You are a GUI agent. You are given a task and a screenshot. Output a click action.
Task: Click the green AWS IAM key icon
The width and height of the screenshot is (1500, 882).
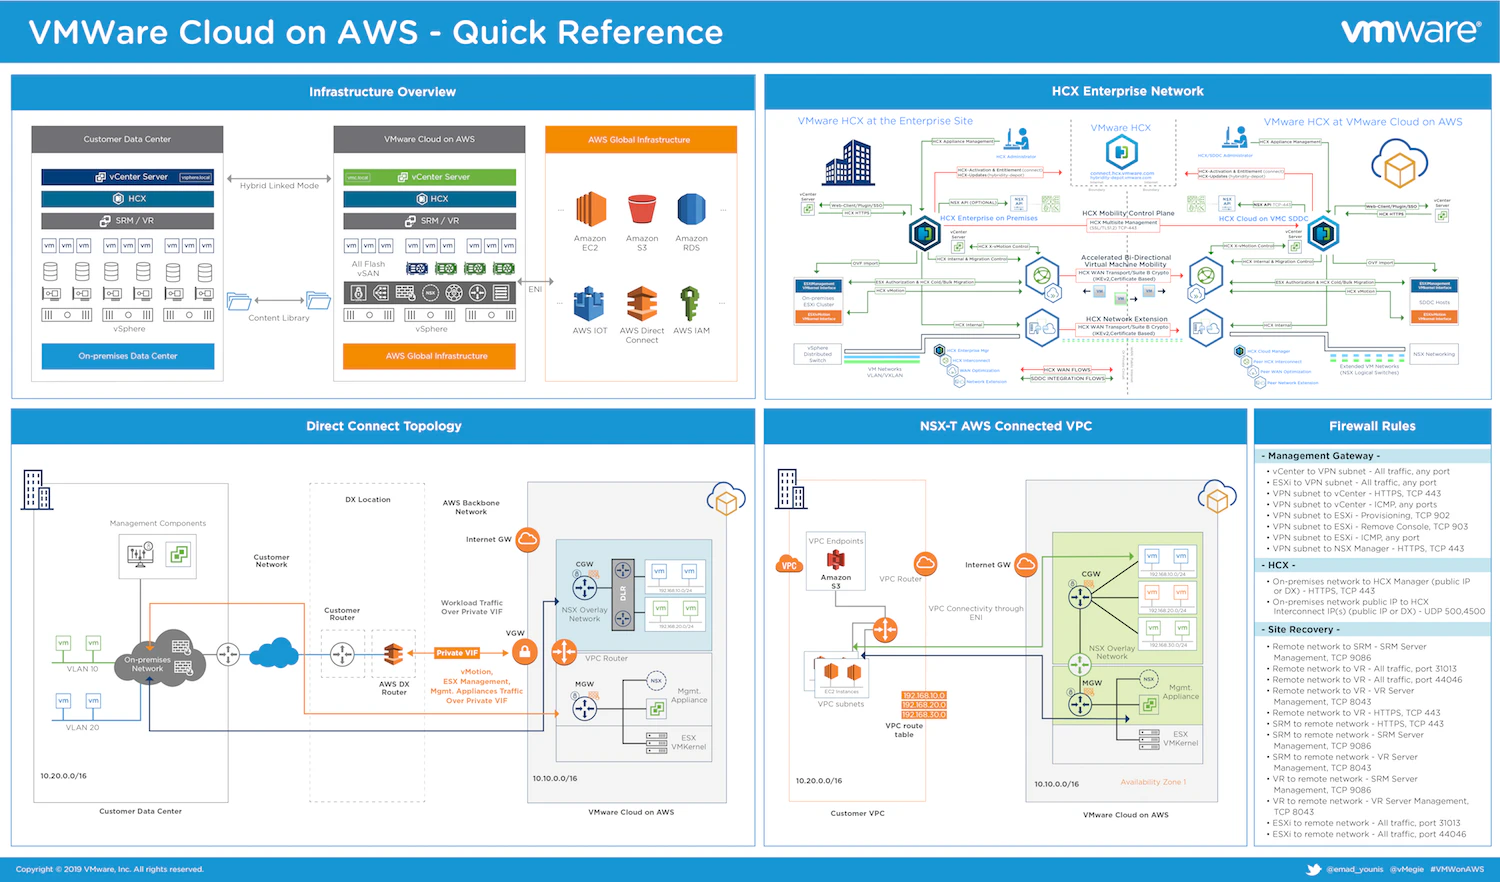690,304
